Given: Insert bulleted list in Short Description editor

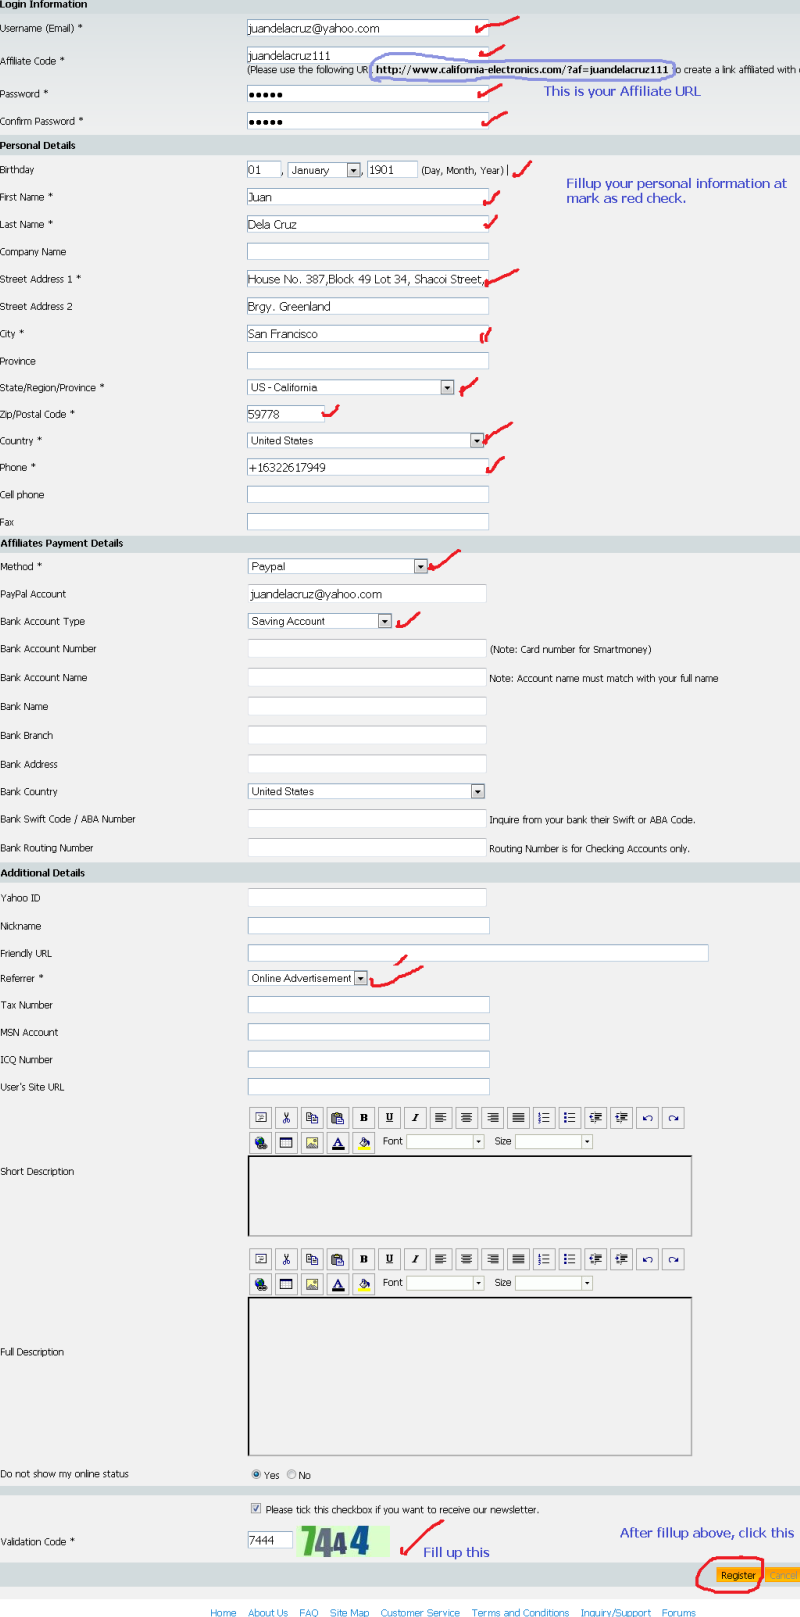Looking at the screenshot, I should pyautogui.click(x=570, y=1118).
